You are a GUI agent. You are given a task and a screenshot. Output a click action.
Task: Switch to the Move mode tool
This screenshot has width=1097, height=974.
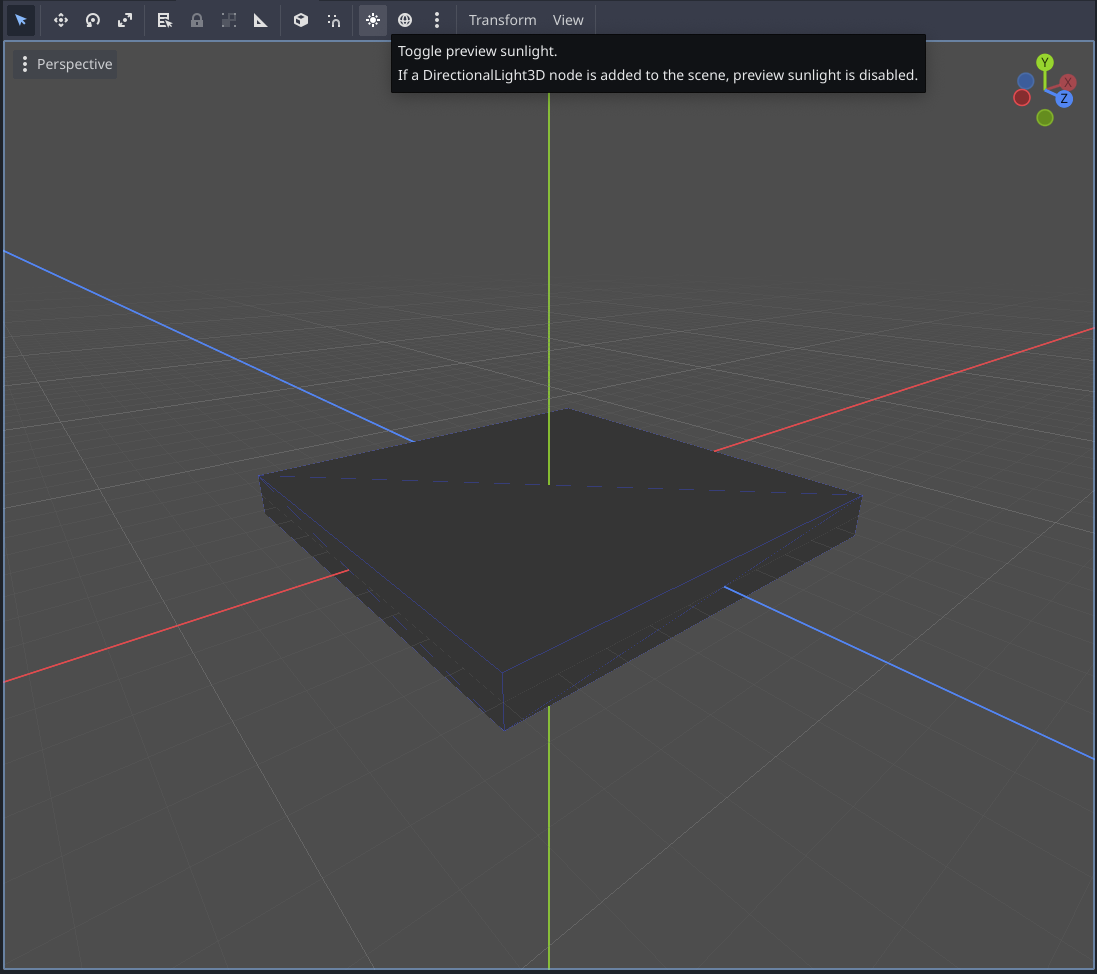click(x=61, y=20)
